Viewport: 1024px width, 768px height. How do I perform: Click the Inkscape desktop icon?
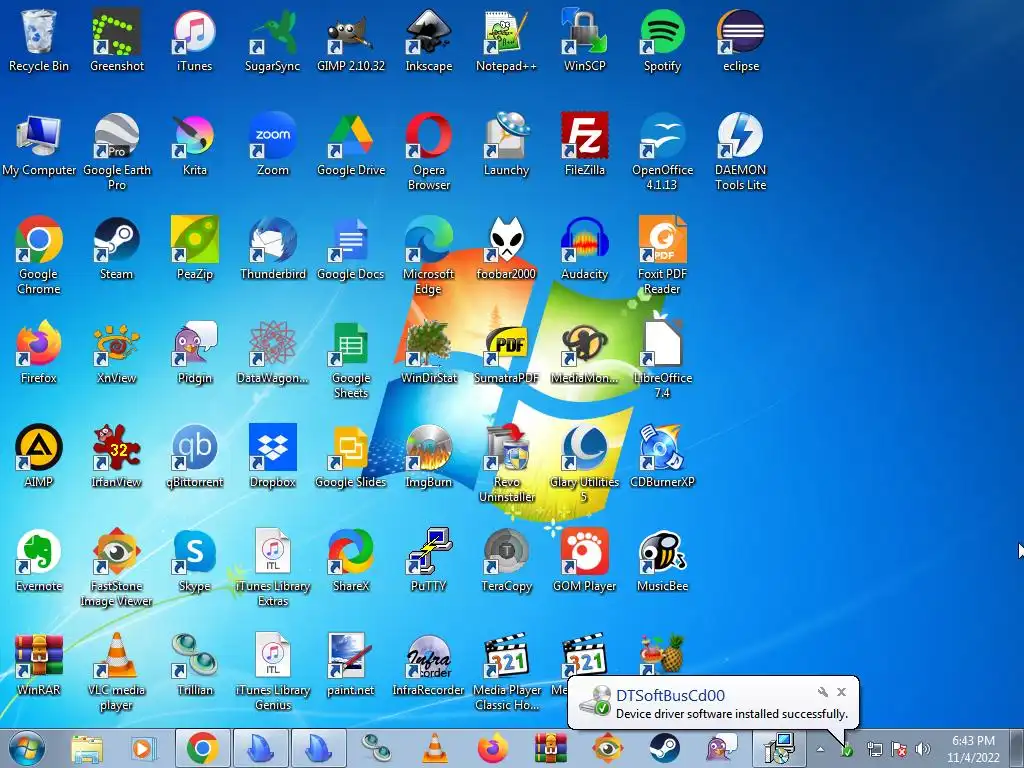coord(428,40)
